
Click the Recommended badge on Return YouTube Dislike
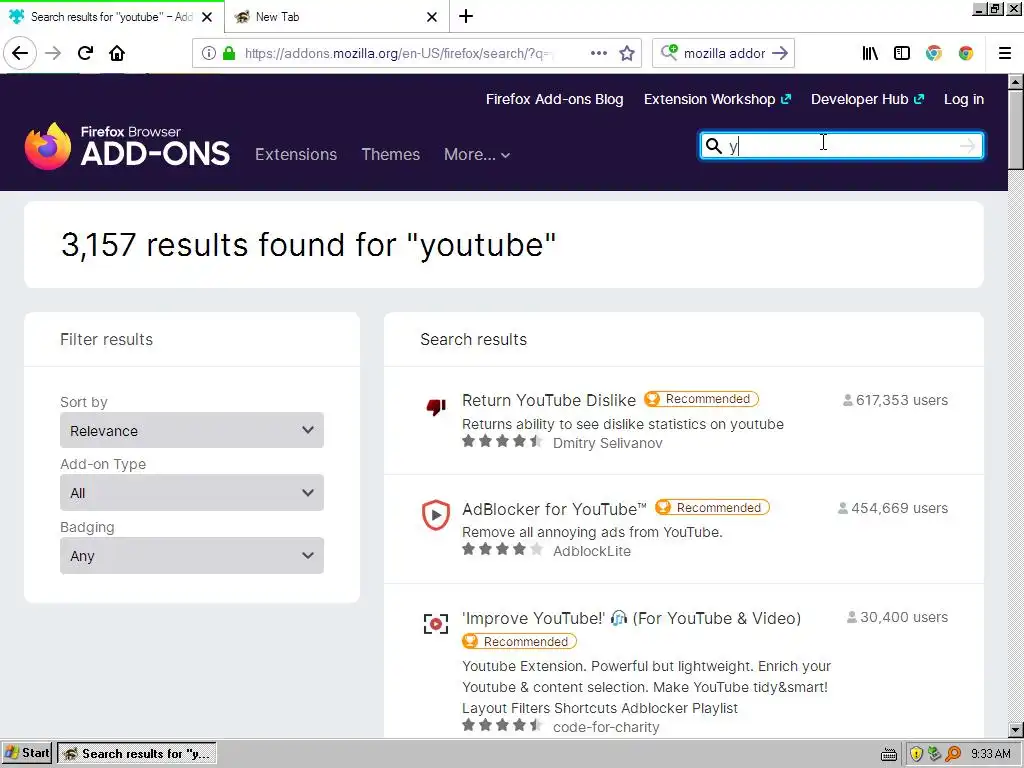[x=701, y=399]
